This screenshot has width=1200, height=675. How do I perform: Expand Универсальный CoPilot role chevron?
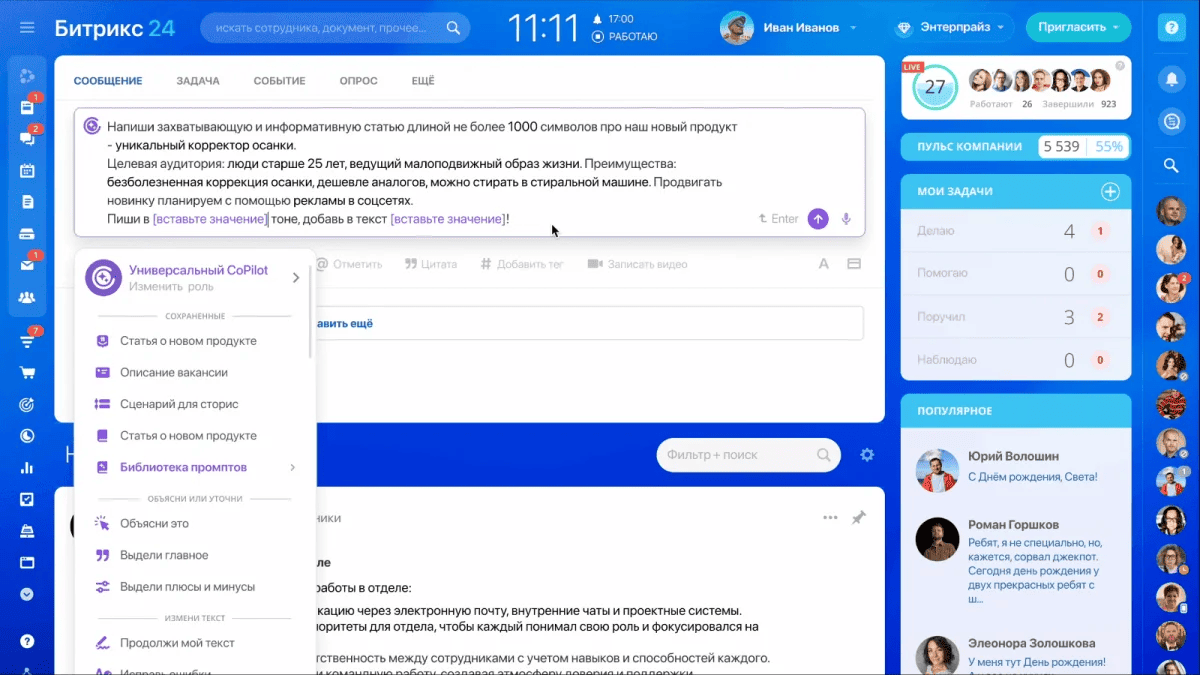[x=296, y=278]
